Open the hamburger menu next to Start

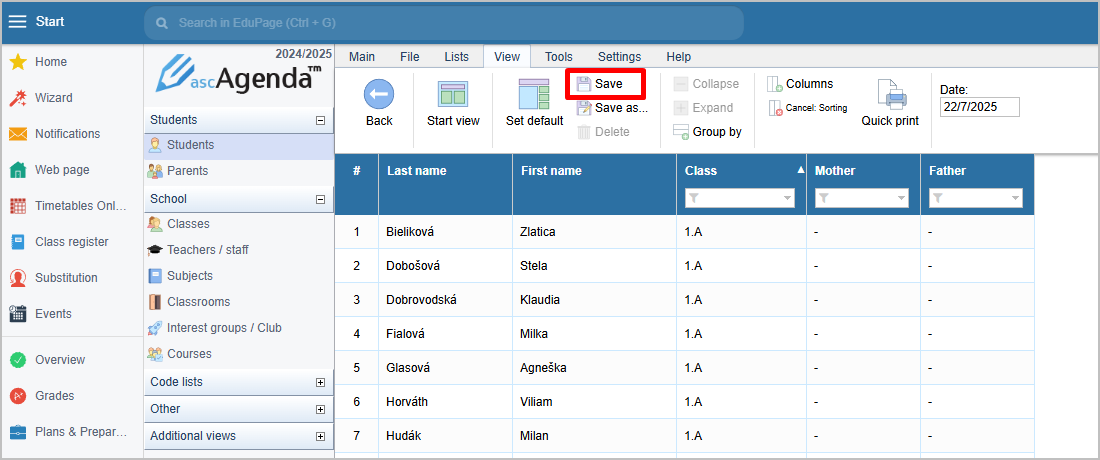pyautogui.click(x=18, y=22)
